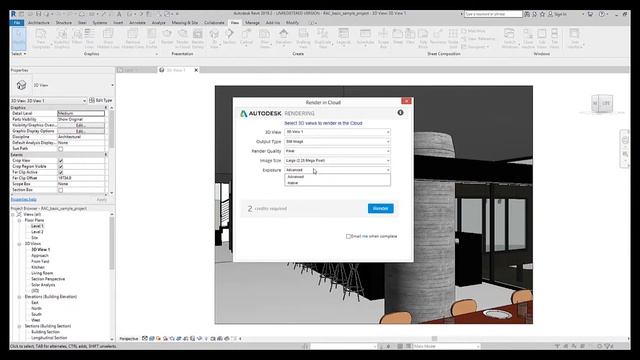Toggle Crop Region Visible checkbox
Screen dimensions: 640x360
point(60,167)
